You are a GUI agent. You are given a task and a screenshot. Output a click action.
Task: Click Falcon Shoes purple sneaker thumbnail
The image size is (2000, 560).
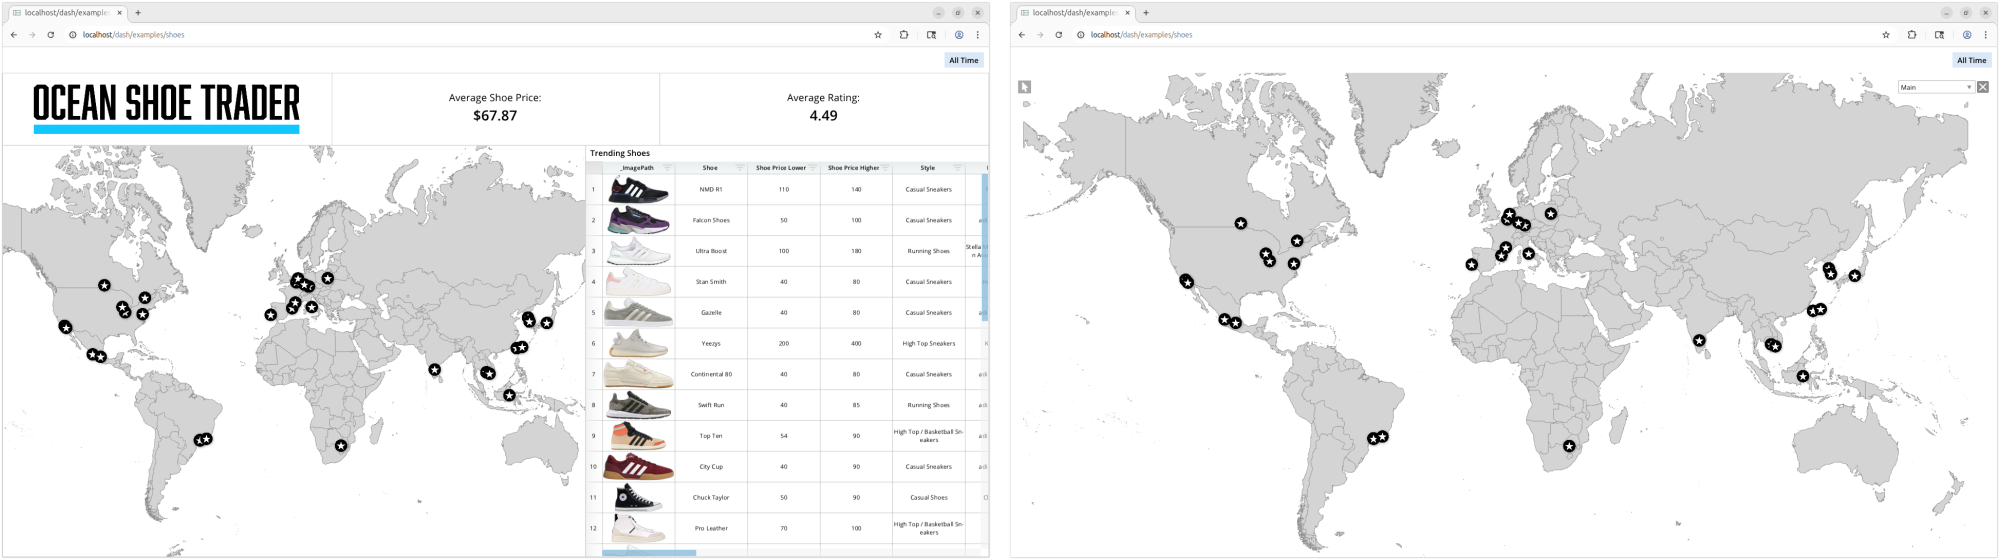[x=638, y=220]
